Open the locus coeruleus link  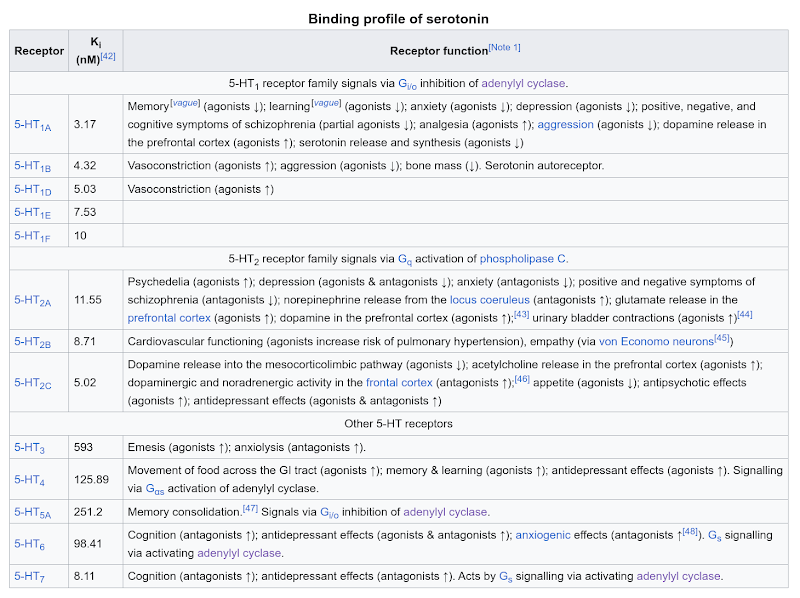click(x=489, y=299)
